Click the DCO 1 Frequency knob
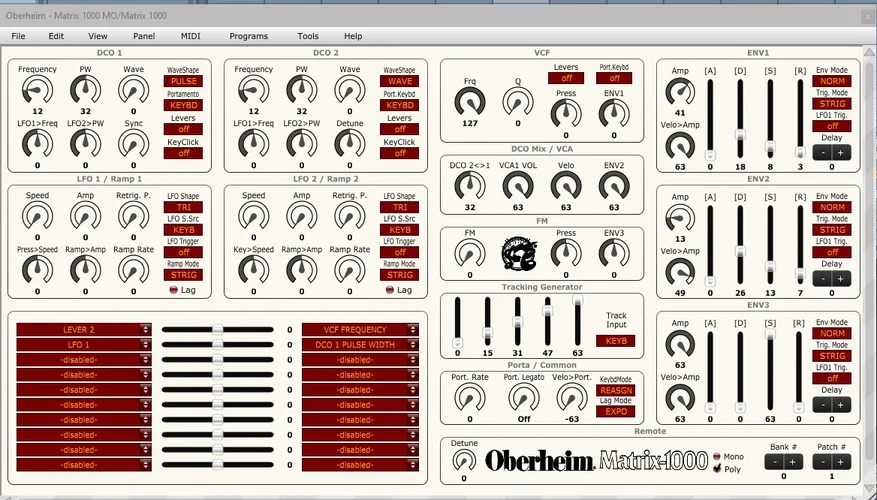 [x=37, y=92]
